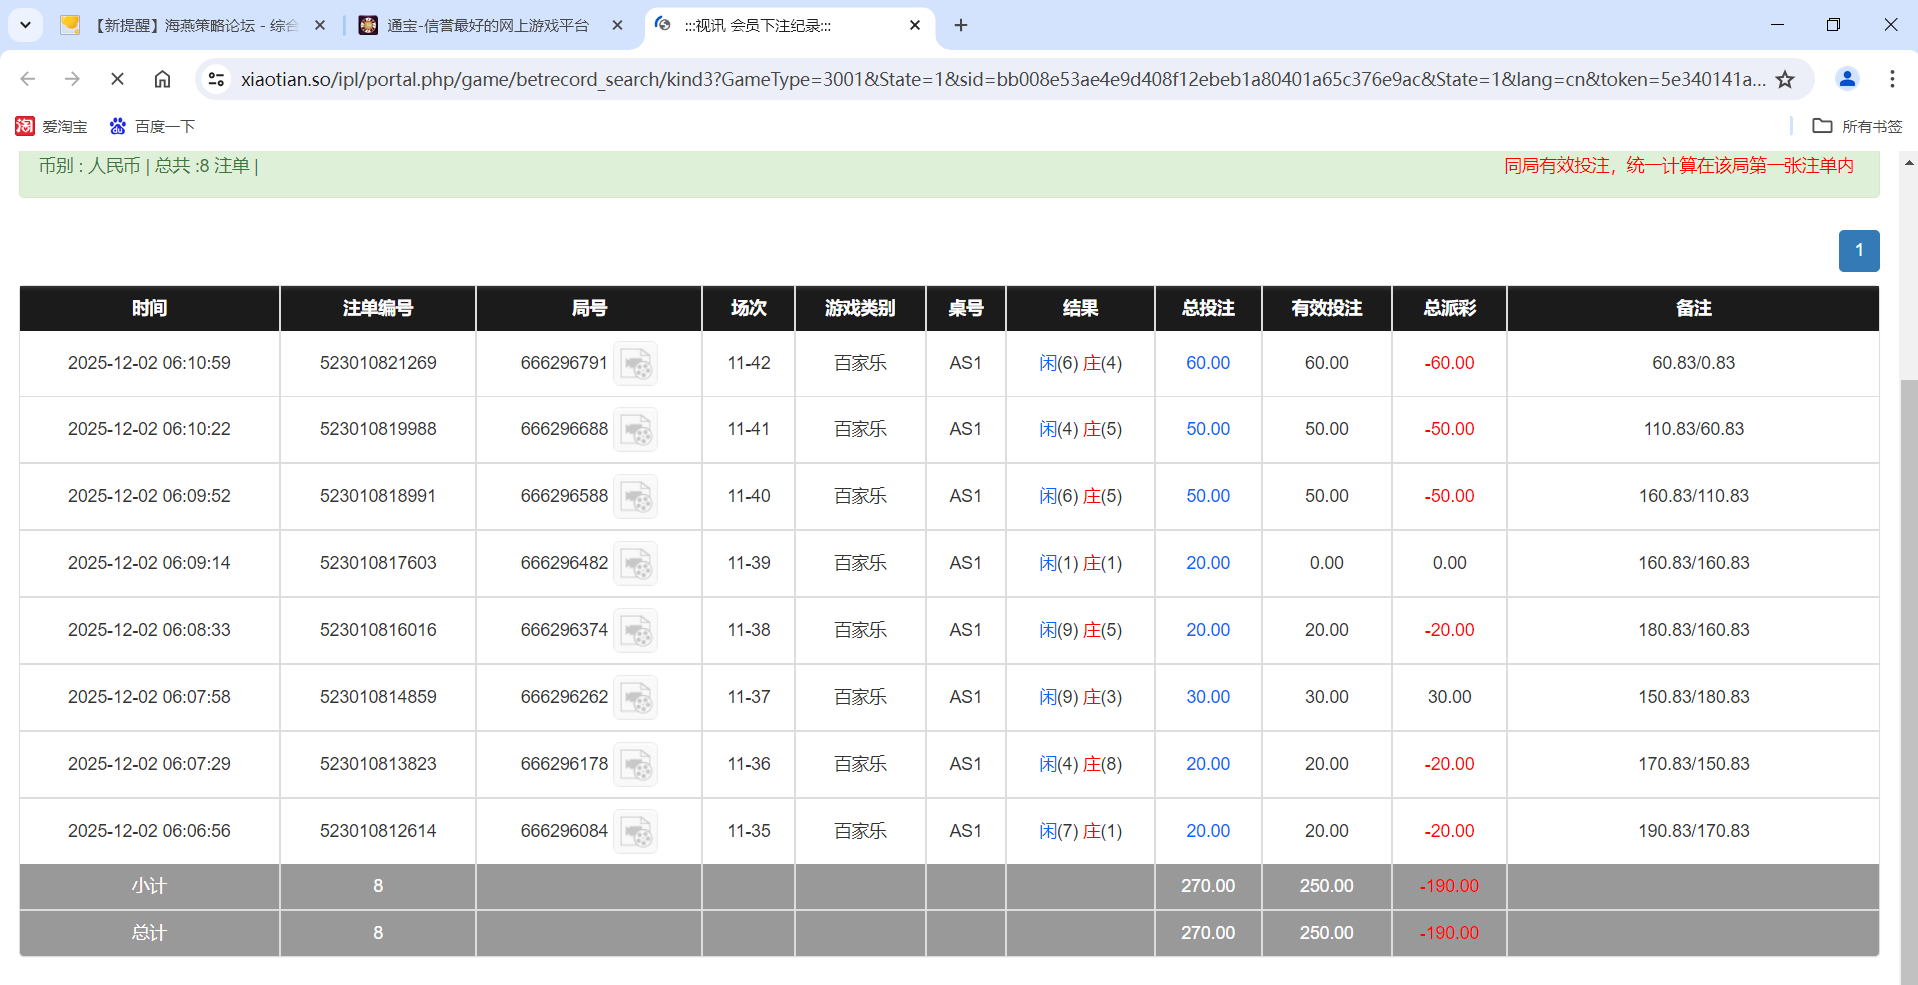Switch to the 海燕策略论坛 tab
Viewport: 1918px width, 985px height.
click(190, 26)
